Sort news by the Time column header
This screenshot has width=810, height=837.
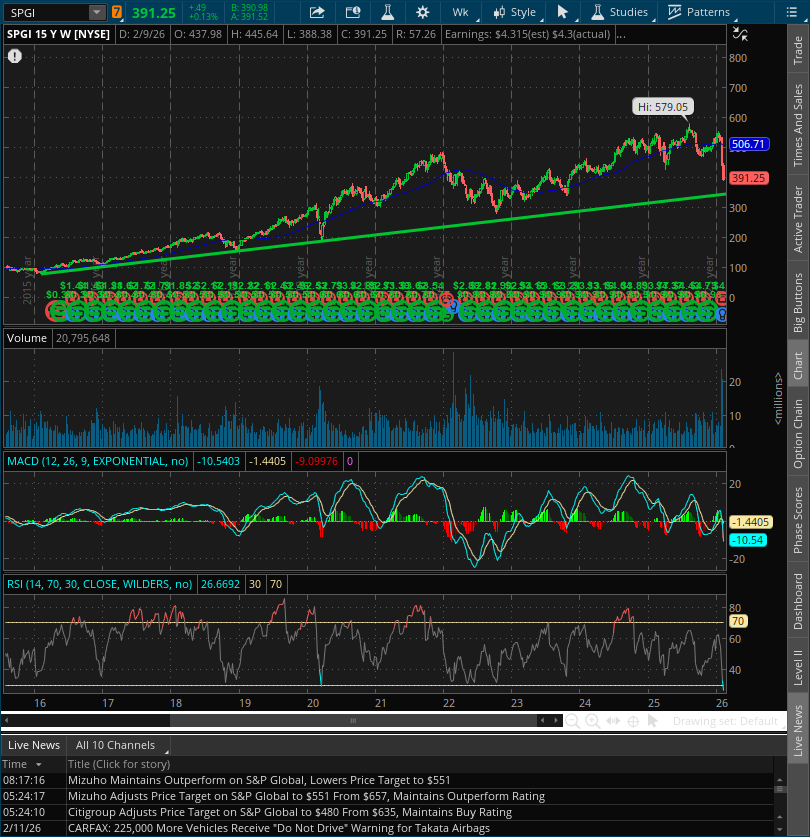point(33,764)
